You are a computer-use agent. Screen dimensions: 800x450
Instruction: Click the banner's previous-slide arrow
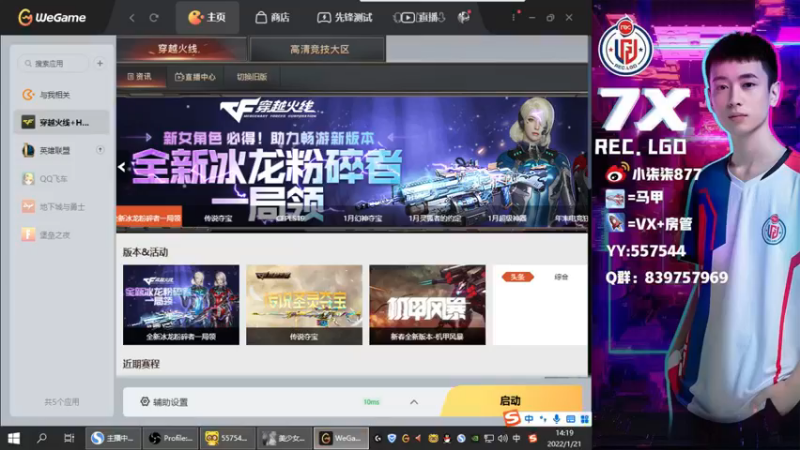121,166
